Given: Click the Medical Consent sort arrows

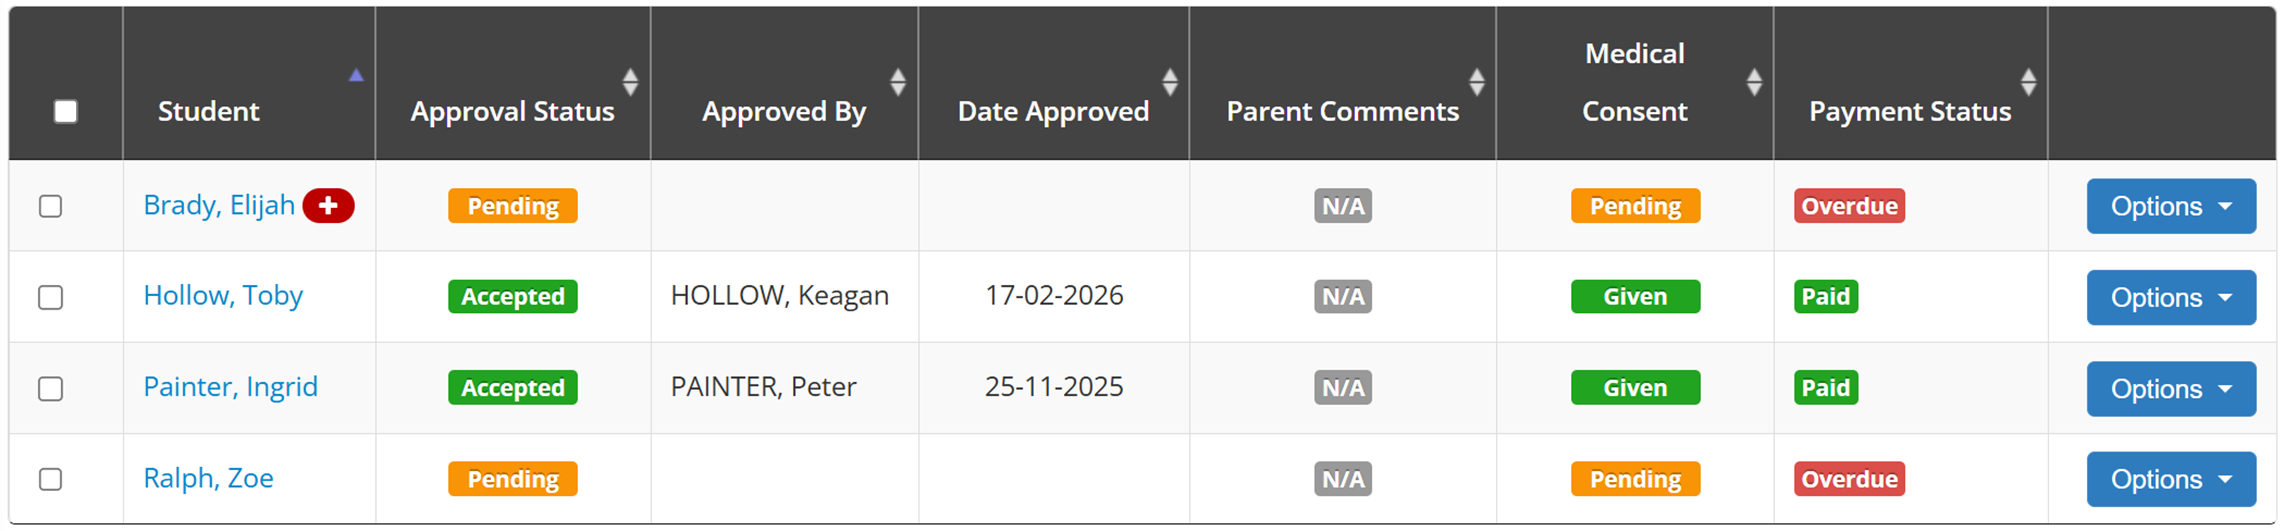Looking at the screenshot, I should pyautogui.click(x=1754, y=82).
